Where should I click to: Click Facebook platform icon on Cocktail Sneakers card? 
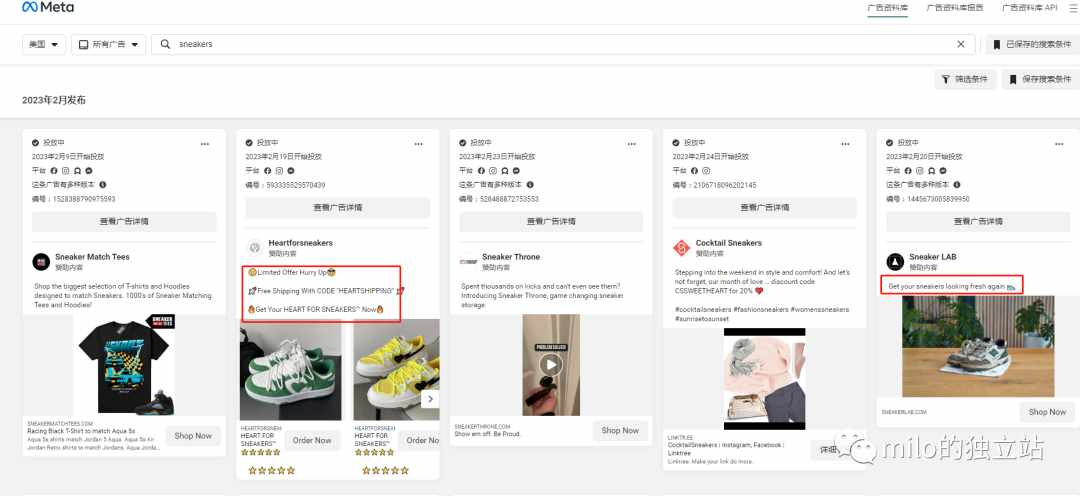coord(694,171)
